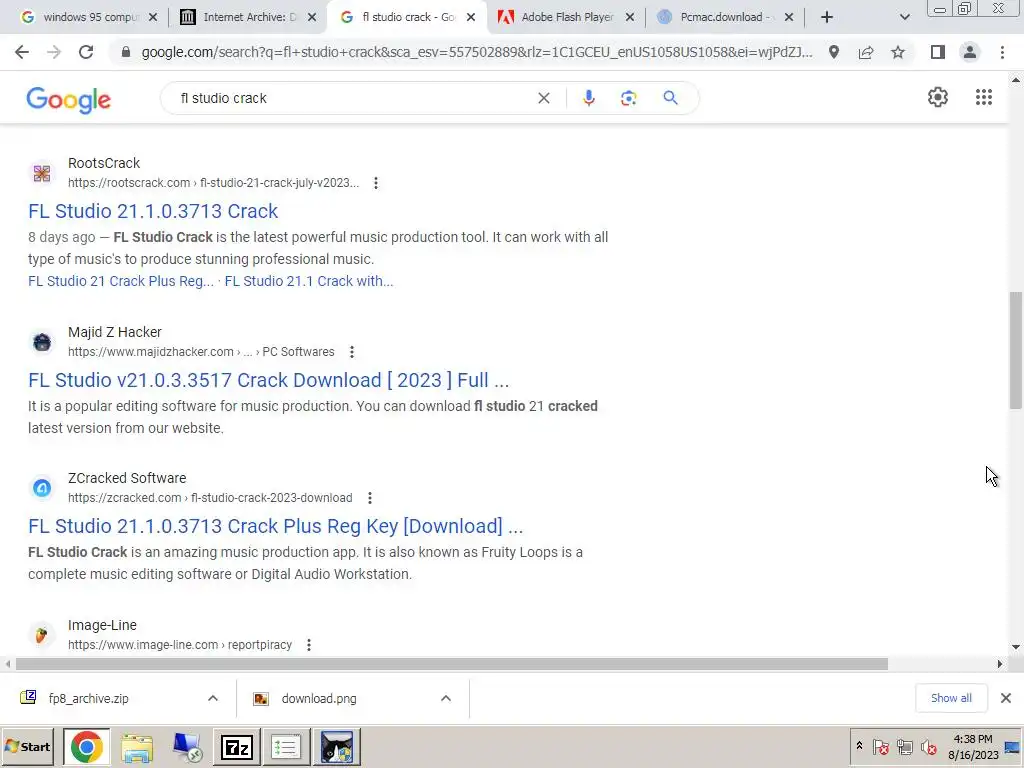This screenshot has height=768, width=1024.
Task: Expand fp8_archive.zip download options
Action: tap(213, 698)
